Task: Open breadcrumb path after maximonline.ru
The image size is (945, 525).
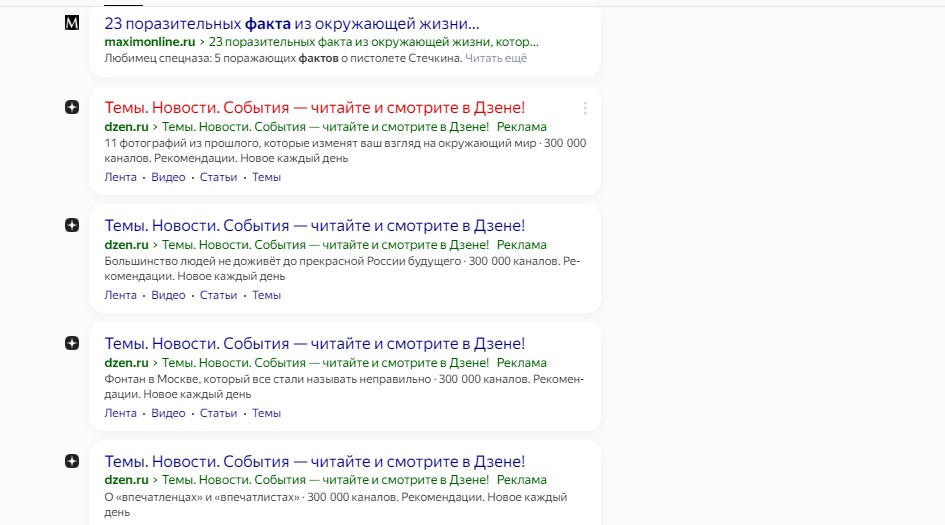Action: coord(373,42)
